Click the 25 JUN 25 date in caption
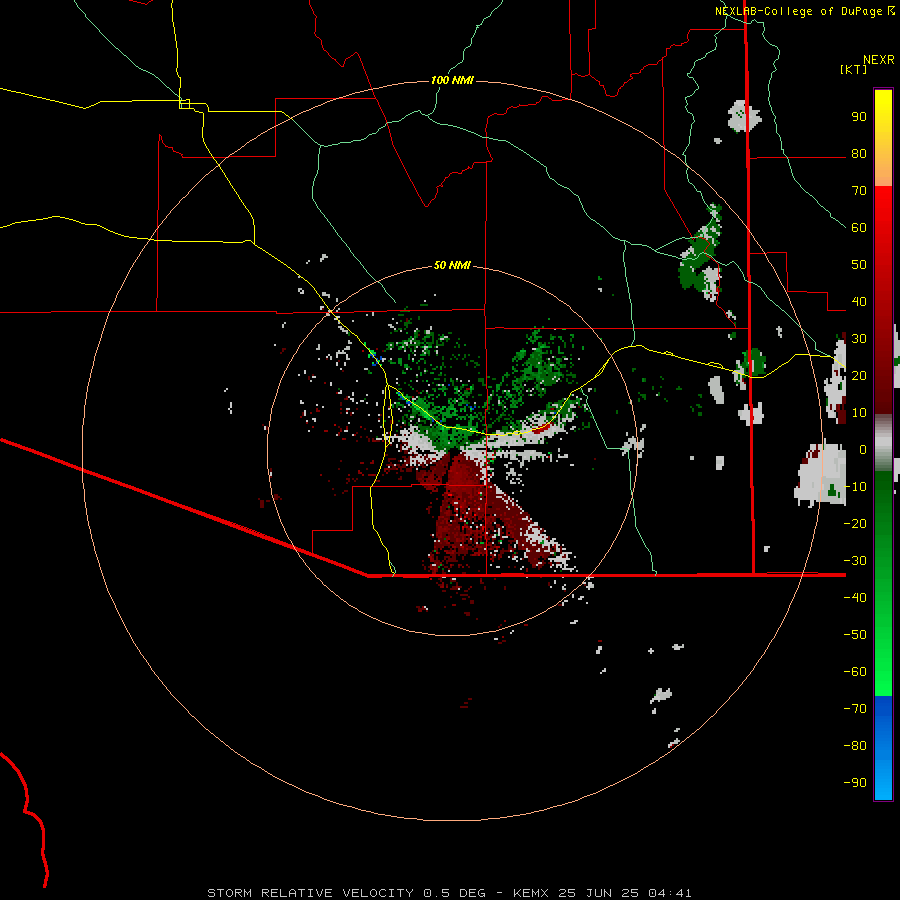Image resolution: width=900 pixels, height=900 pixels. [598, 893]
